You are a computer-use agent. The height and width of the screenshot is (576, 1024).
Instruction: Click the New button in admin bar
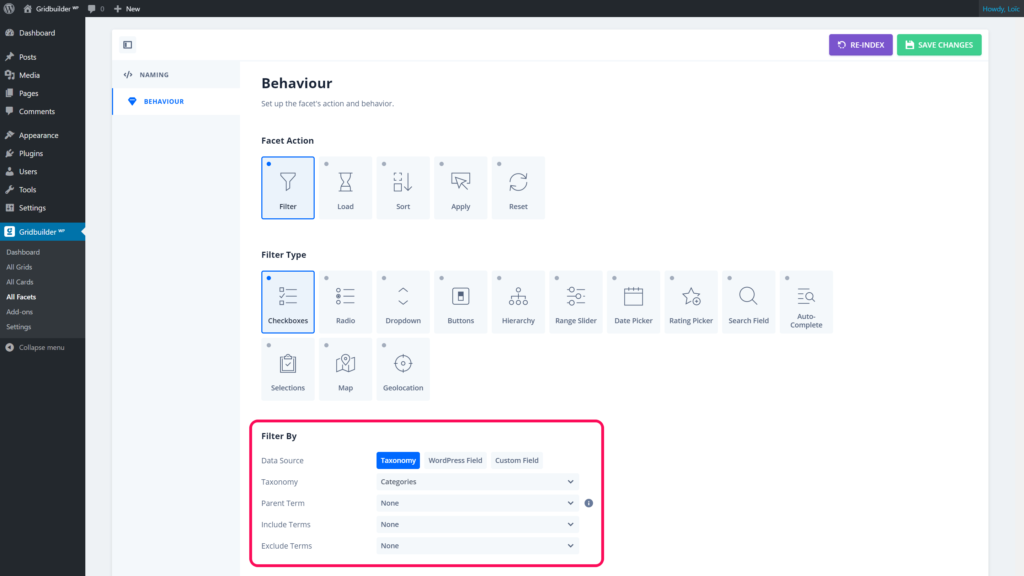tap(127, 8)
